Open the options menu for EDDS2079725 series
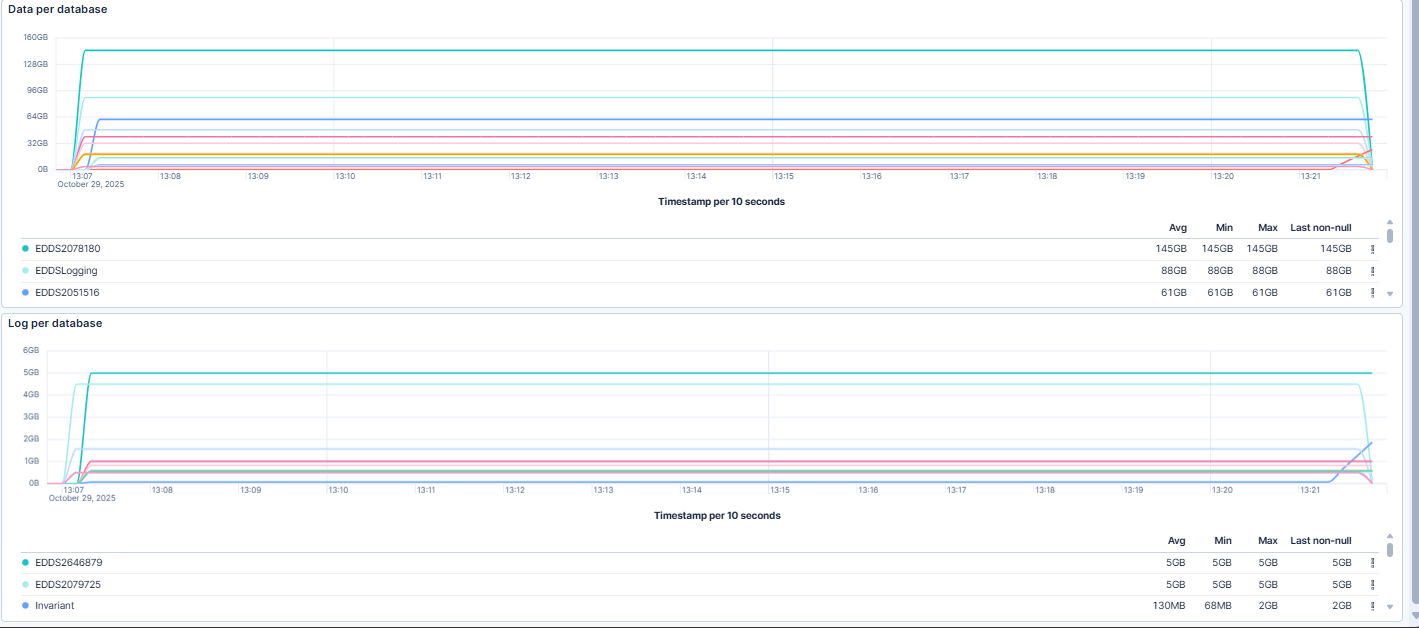1419x628 pixels. coord(1372,584)
